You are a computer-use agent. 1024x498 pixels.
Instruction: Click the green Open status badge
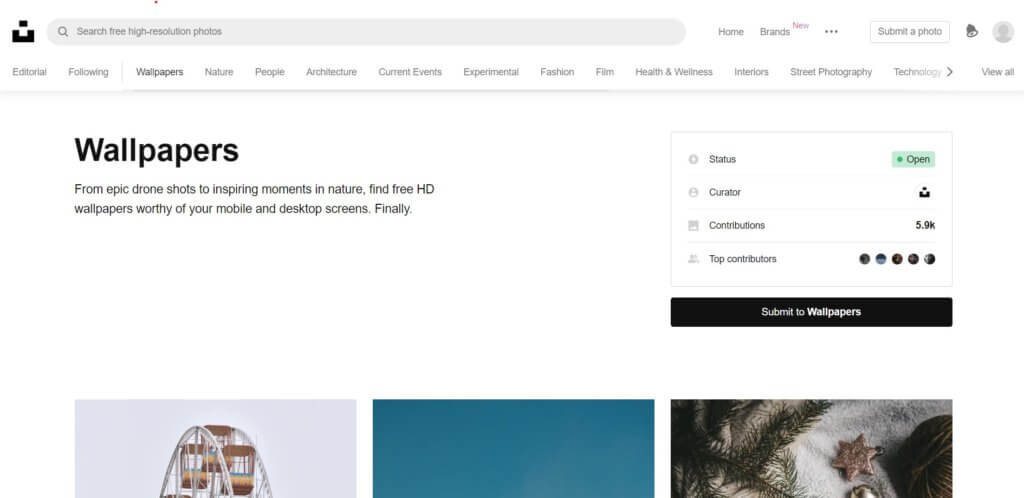913,159
